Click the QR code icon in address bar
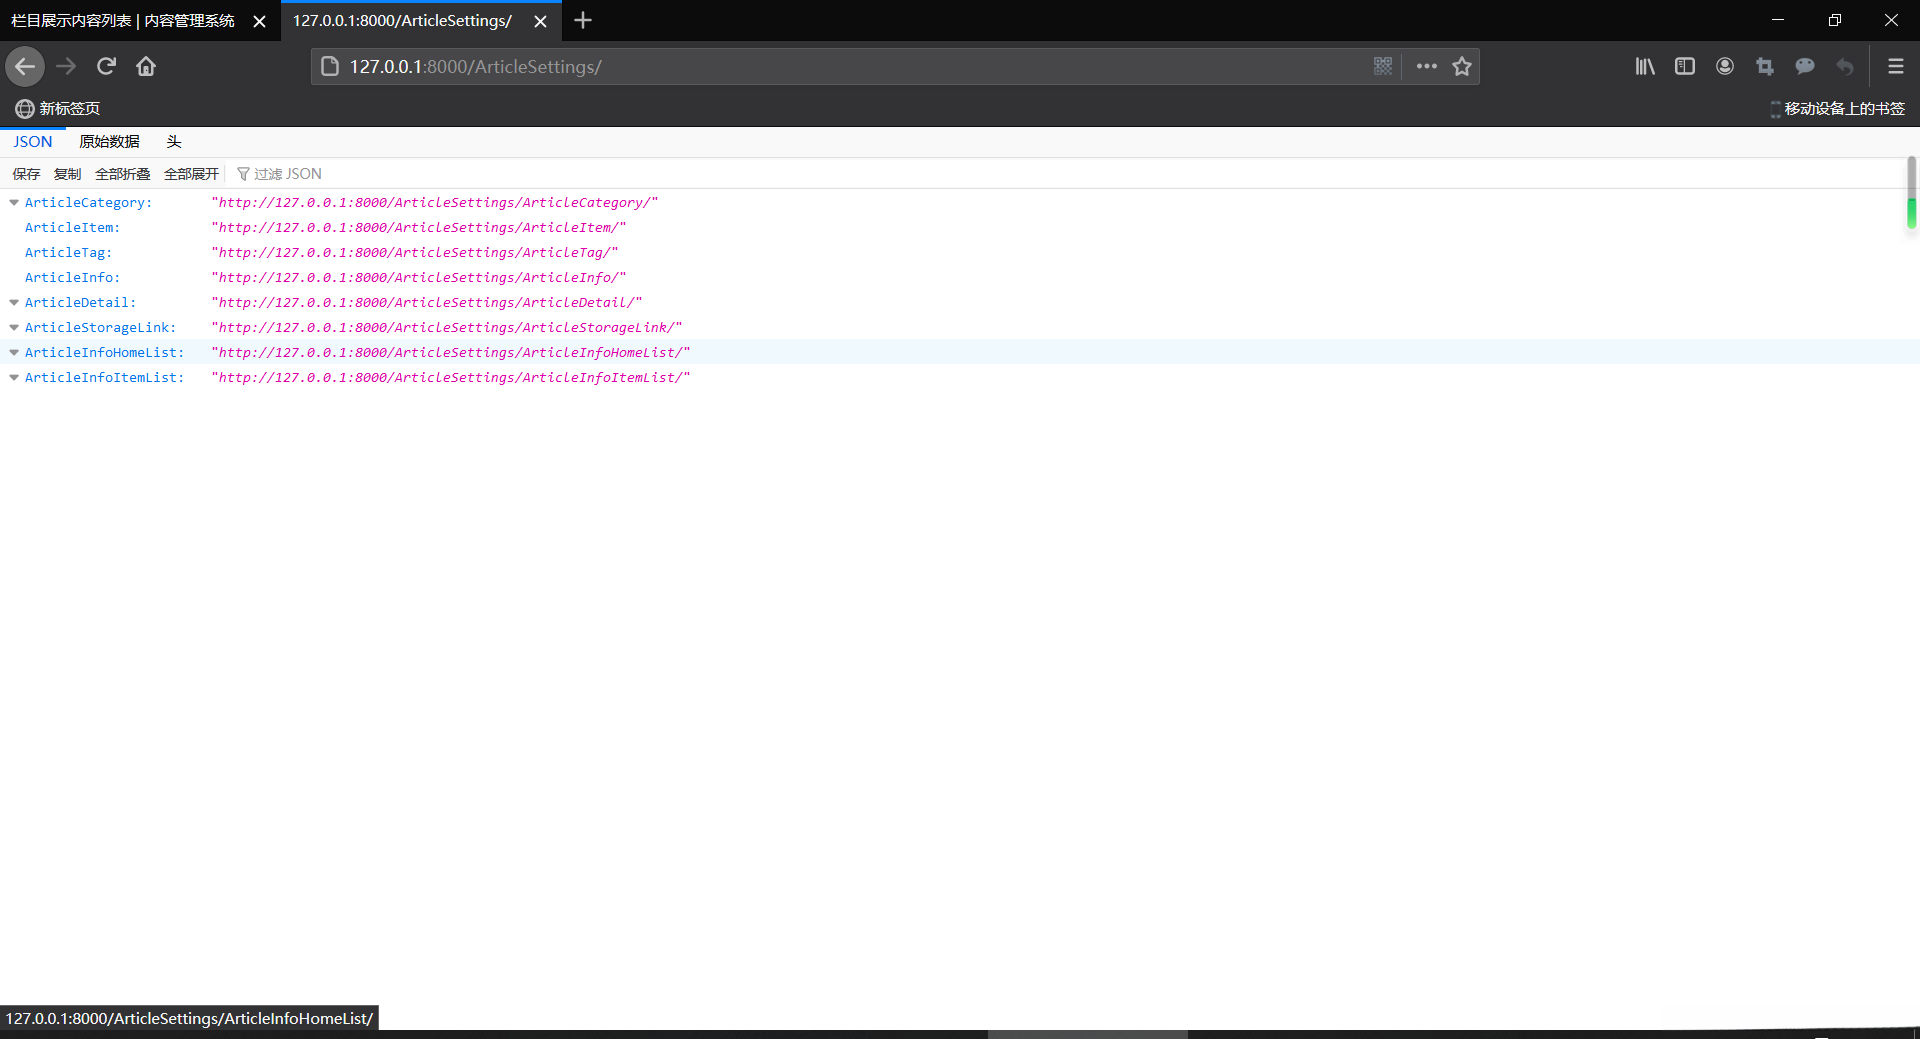The image size is (1920, 1039). [1383, 66]
